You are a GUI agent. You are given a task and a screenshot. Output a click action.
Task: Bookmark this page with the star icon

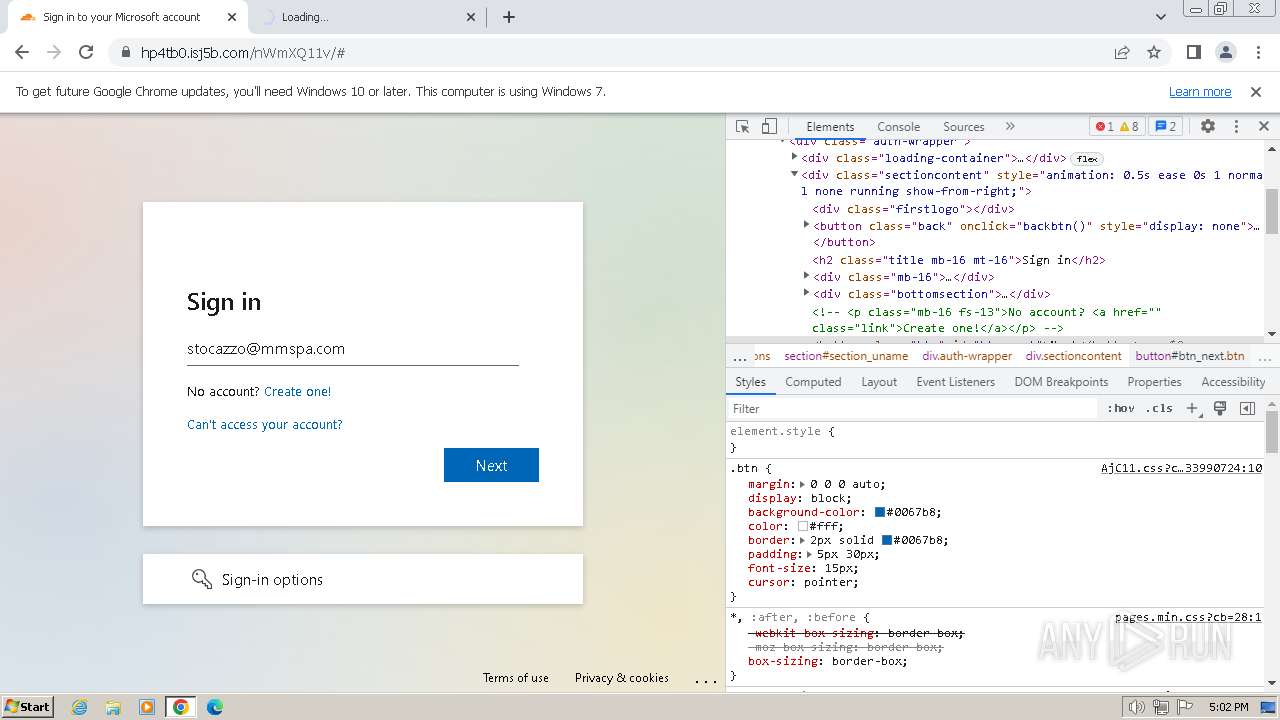click(1154, 53)
